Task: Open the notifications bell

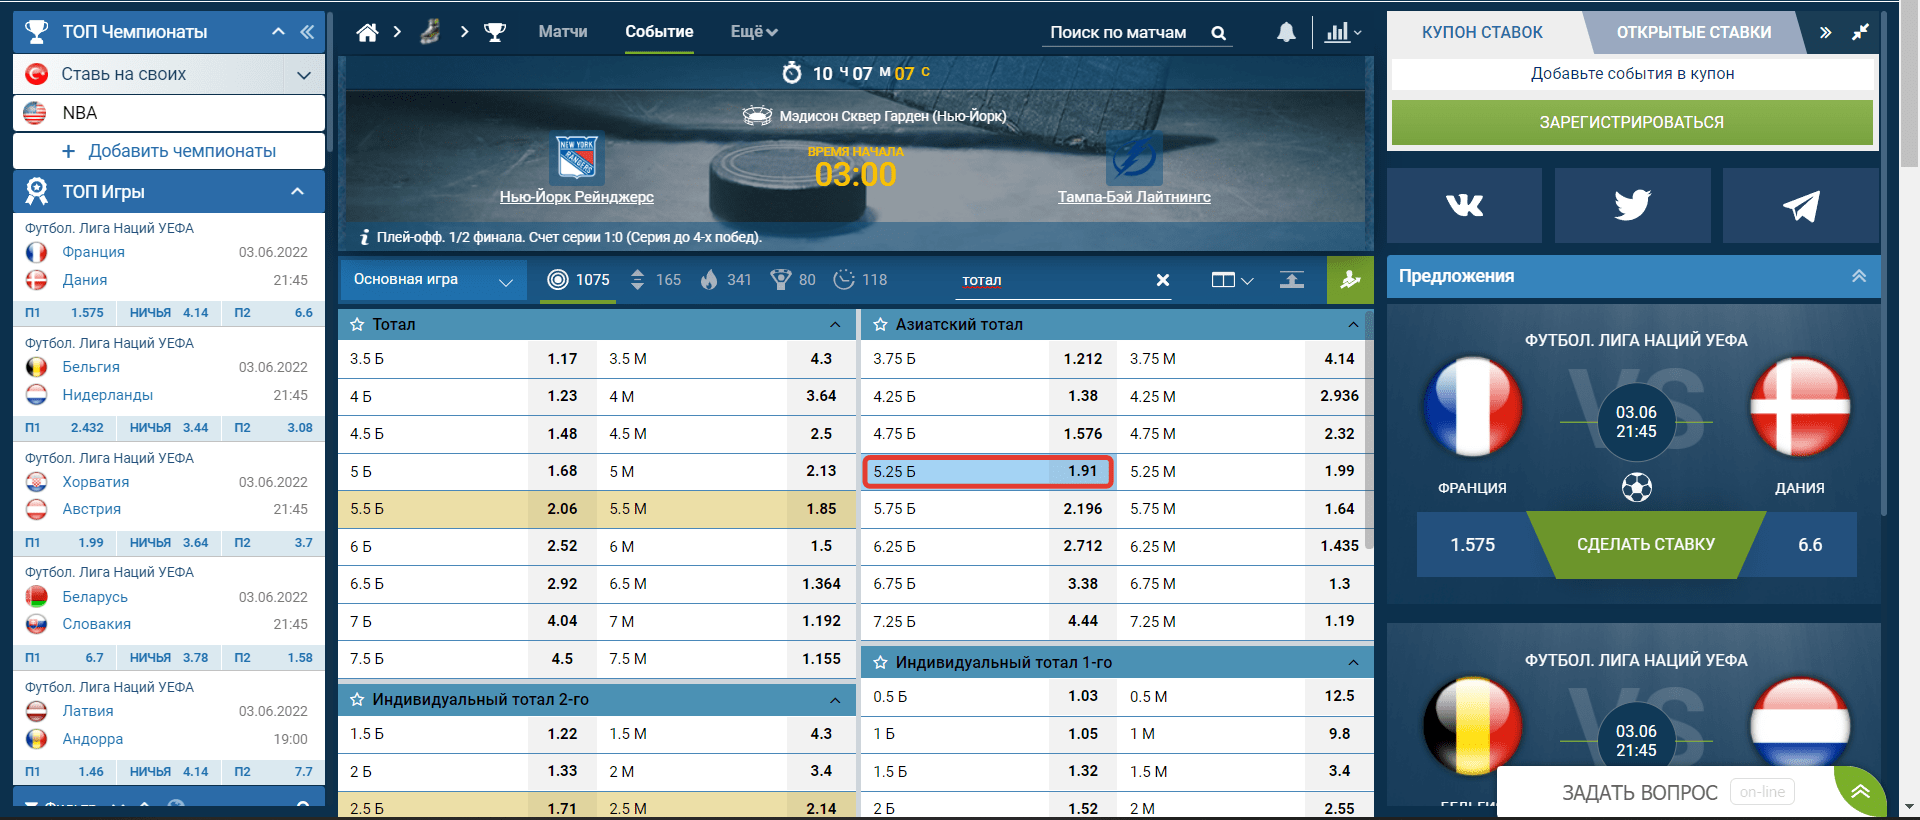Action: 1286,32
